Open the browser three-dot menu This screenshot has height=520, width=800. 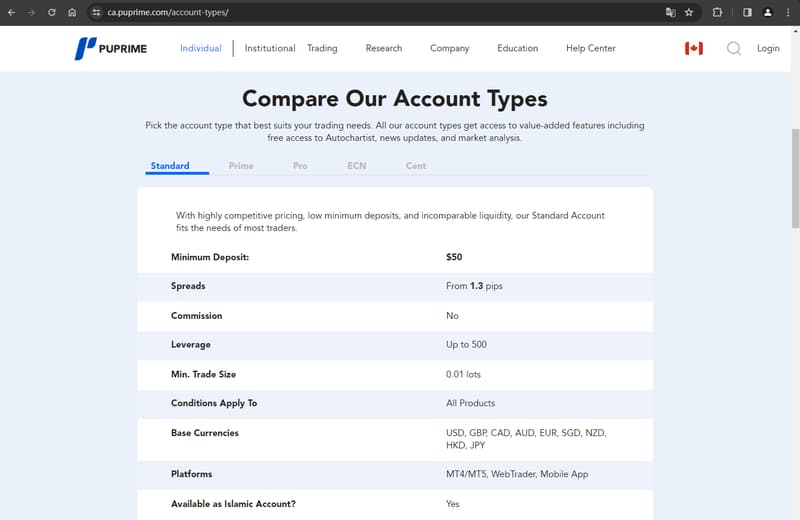pyautogui.click(x=788, y=12)
